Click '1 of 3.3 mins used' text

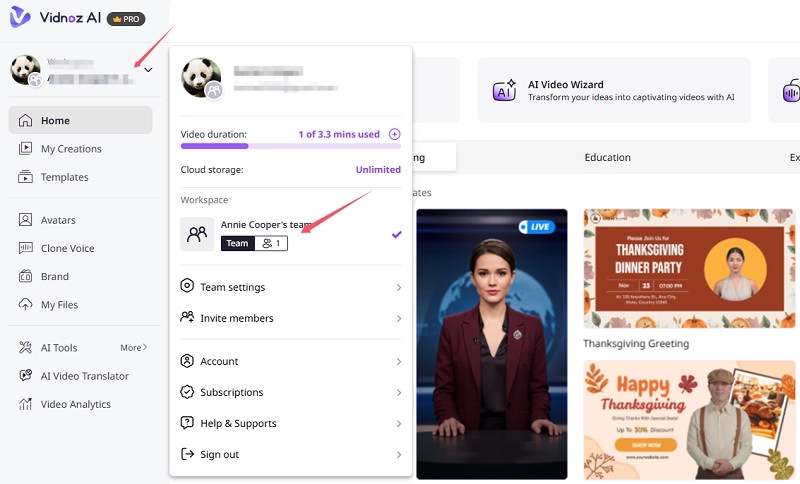[339, 134]
